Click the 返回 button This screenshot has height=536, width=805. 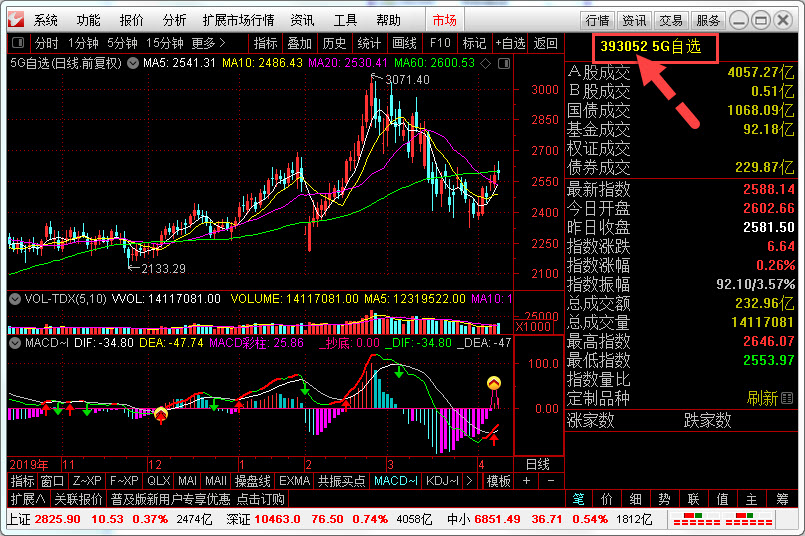(546, 43)
